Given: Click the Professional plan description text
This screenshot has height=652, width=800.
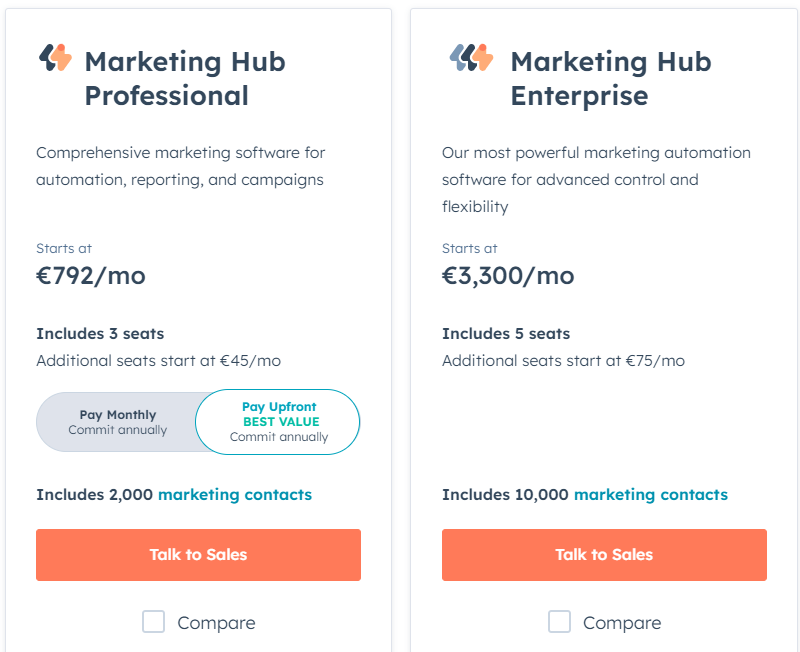Looking at the screenshot, I should 181,166.
